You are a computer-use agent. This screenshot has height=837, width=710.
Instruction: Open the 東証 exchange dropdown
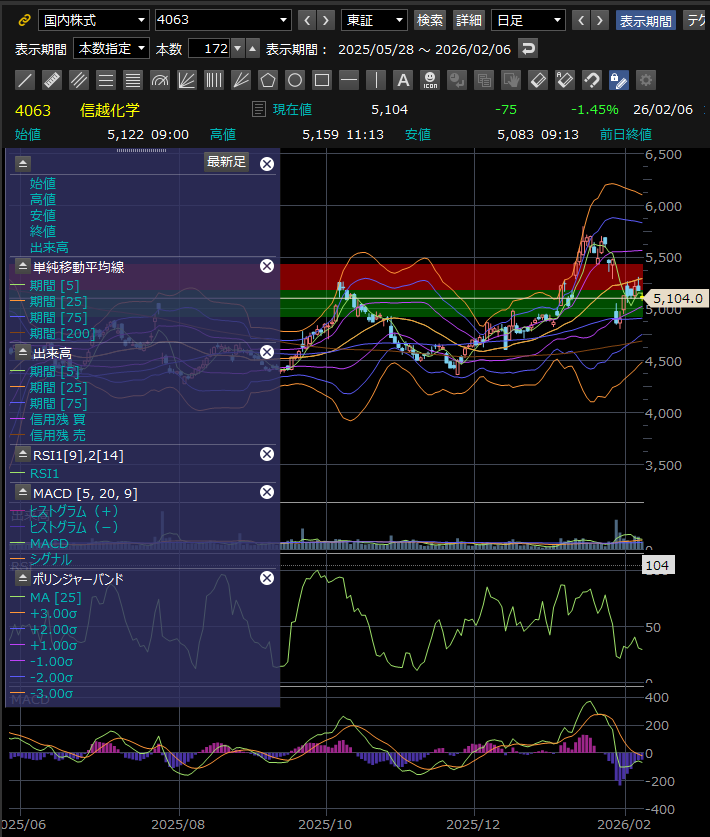click(x=374, y=20)
